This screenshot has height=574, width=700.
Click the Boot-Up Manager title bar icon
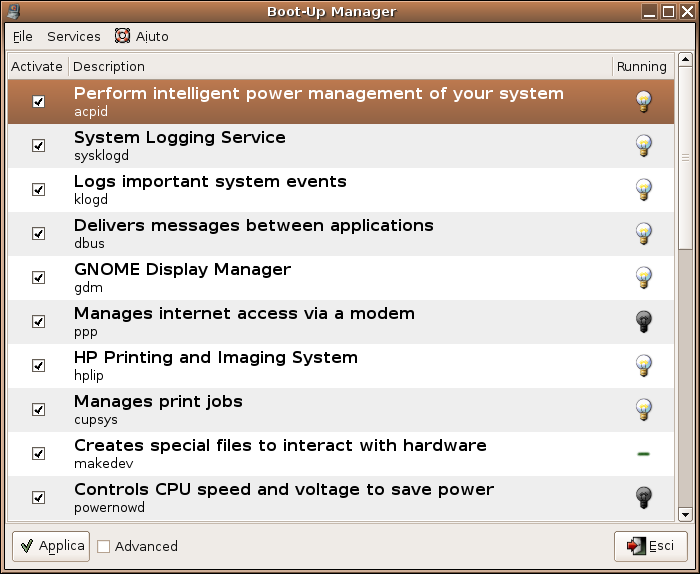point(14,11)
